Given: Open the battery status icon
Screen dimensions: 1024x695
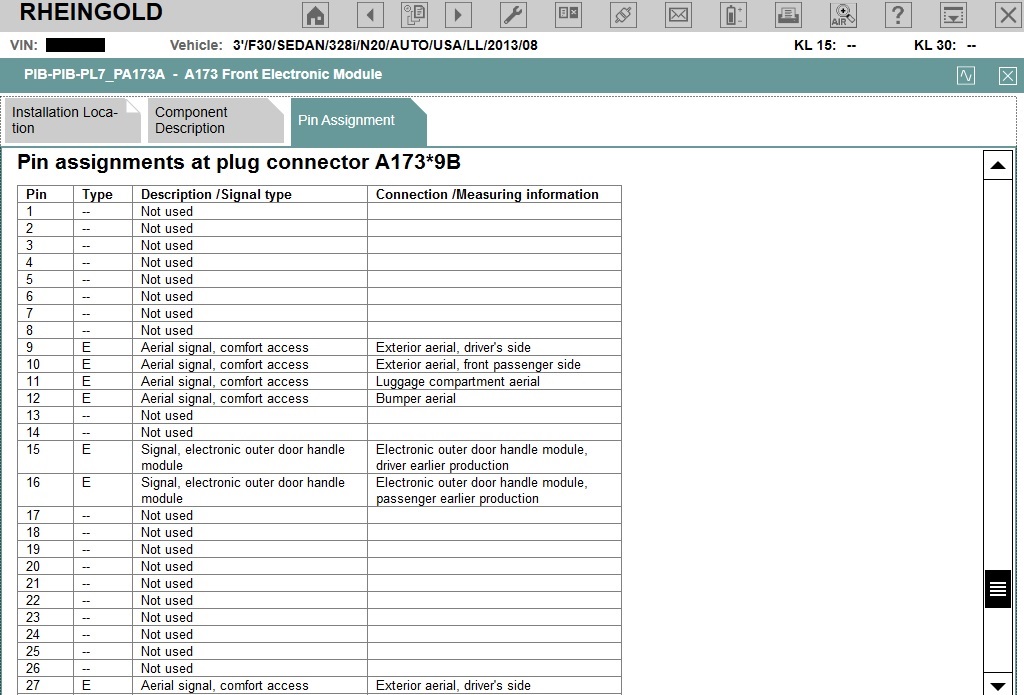Looking at the screenshot, I should (733, 14).
